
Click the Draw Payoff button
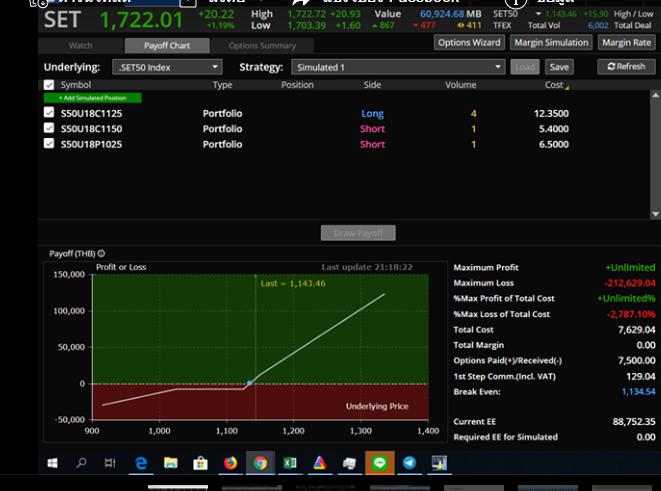pos(358,233)
